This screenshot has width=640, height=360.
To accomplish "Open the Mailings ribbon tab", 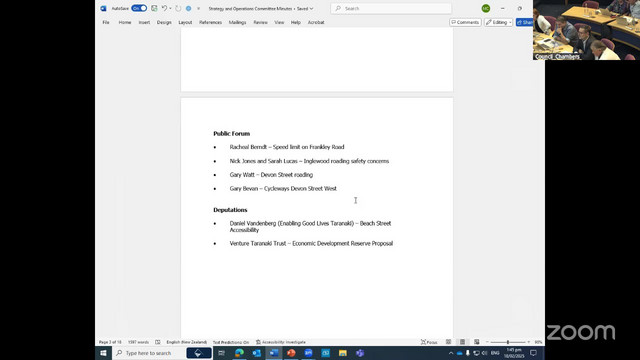I will pos(237,22).
